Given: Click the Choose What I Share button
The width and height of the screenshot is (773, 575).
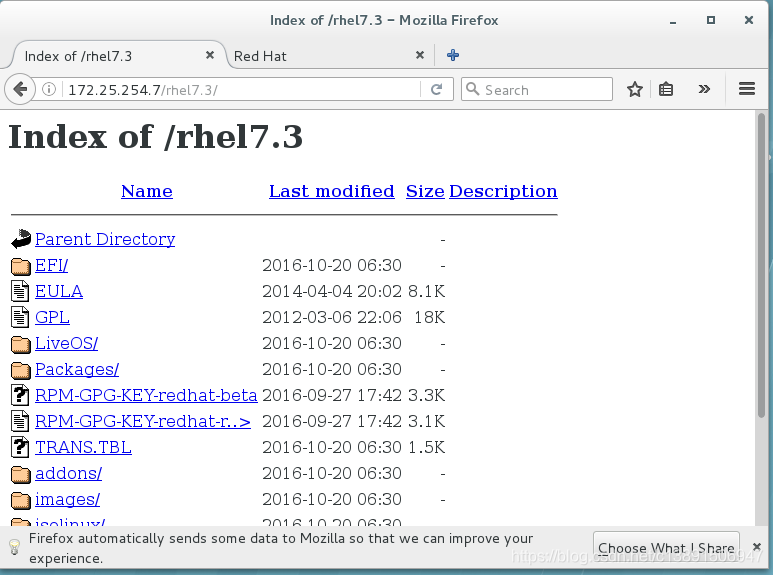Looking at the screenshot, I should [666, 548].
